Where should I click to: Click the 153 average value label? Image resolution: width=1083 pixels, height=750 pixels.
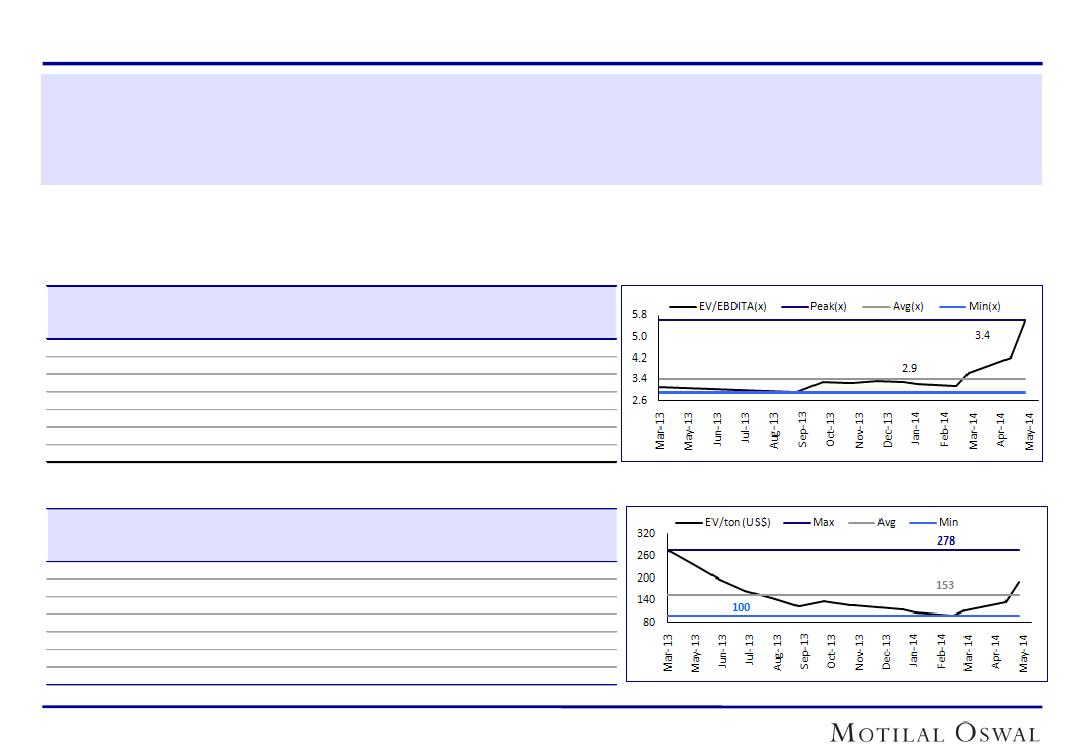(x=945, y=585)
